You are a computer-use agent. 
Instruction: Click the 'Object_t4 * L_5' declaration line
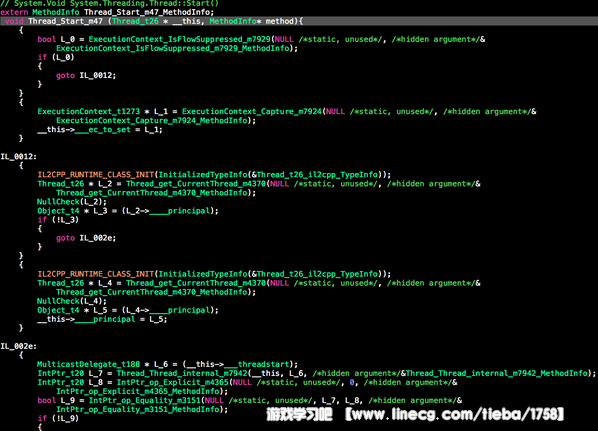(x=128, y=310)
